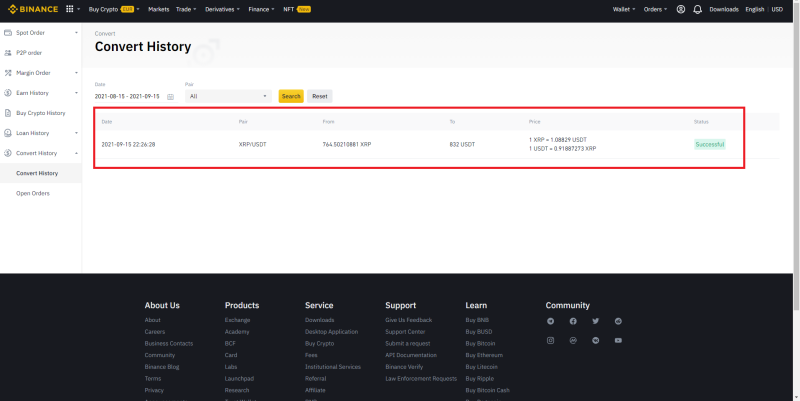800x401 pixels.
Task: Click the yellow Search button
Action: click(x=291, y=96)
